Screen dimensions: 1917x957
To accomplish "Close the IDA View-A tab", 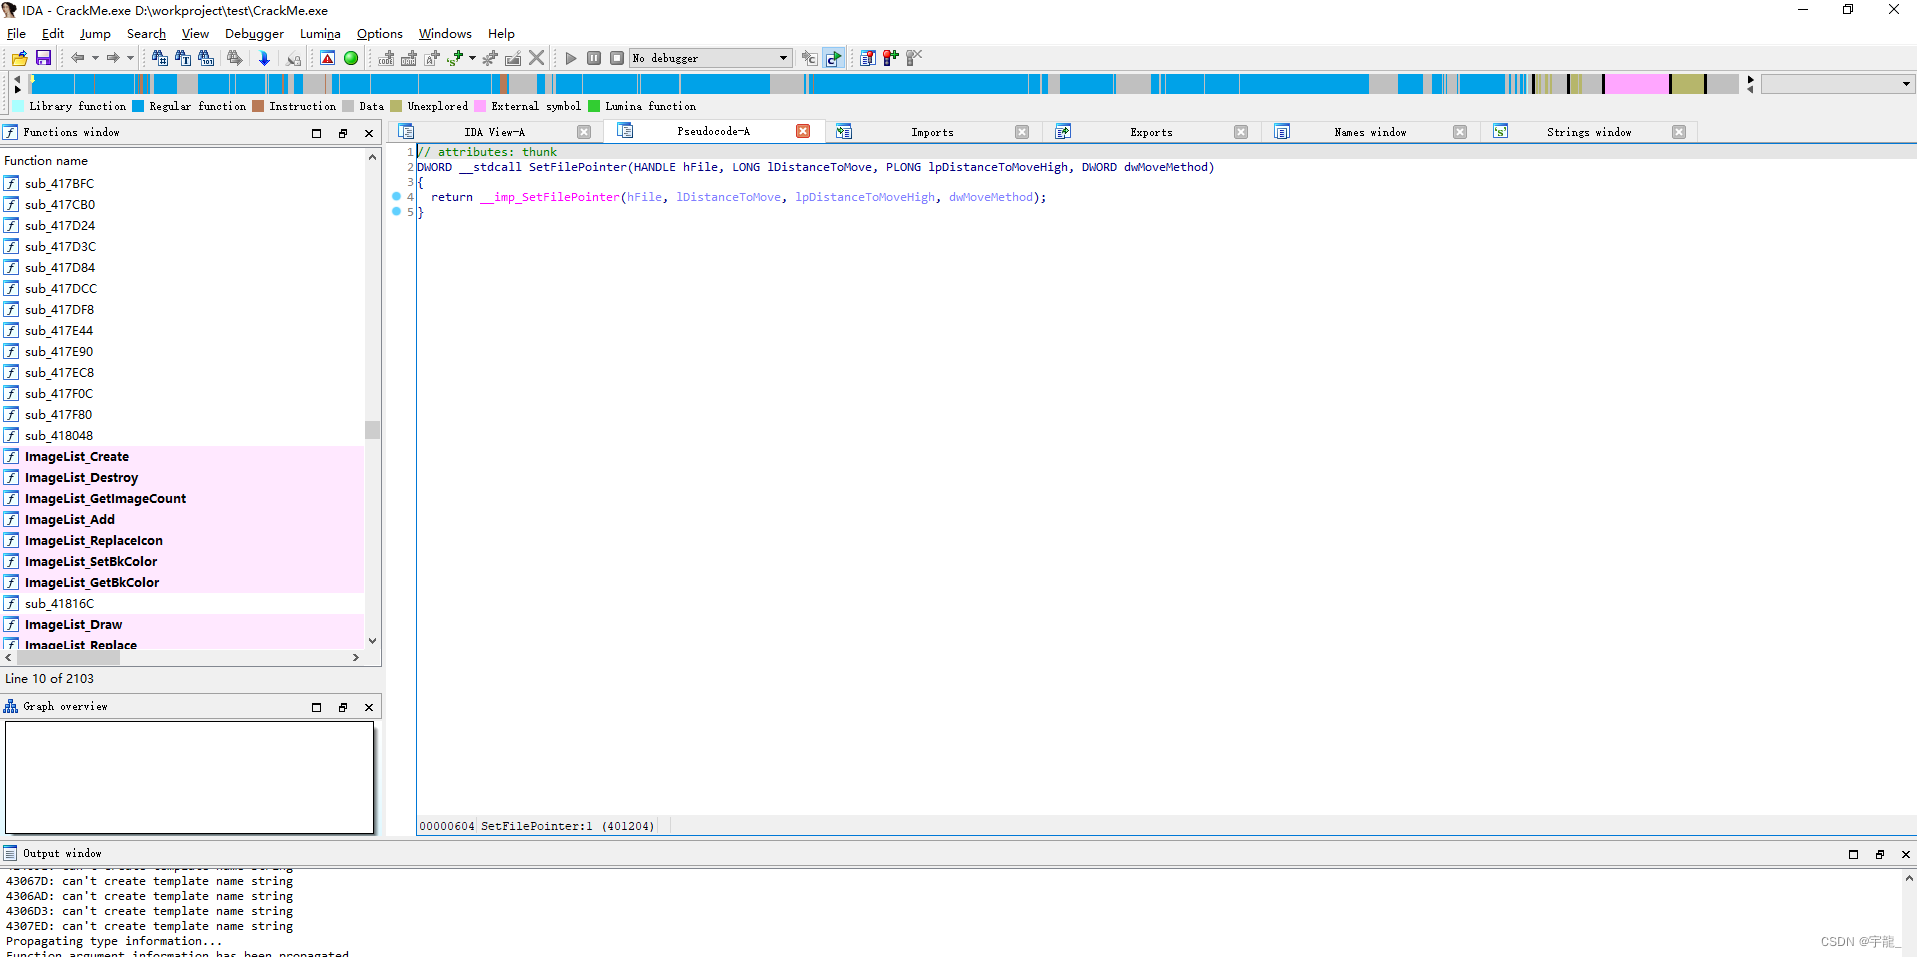I will (584, 132).
